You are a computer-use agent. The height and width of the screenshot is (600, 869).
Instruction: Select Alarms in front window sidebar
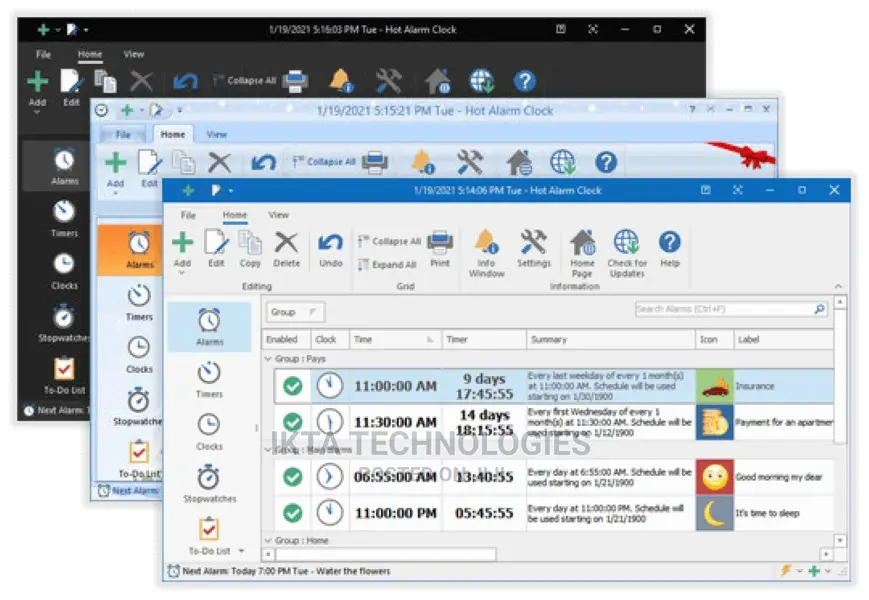pos(209,327)
